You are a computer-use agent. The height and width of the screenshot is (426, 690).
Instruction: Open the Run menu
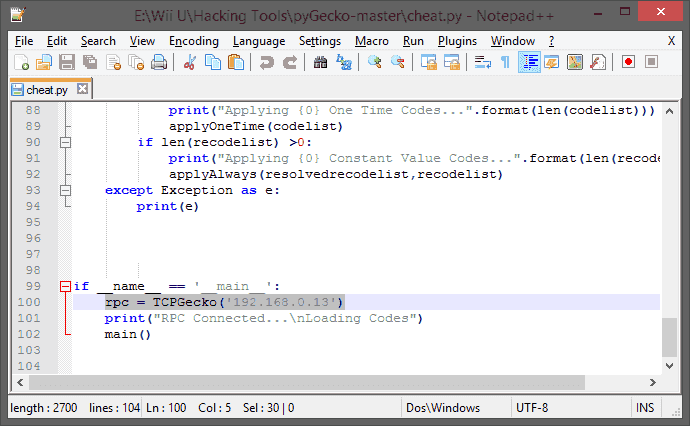[413, 41]
